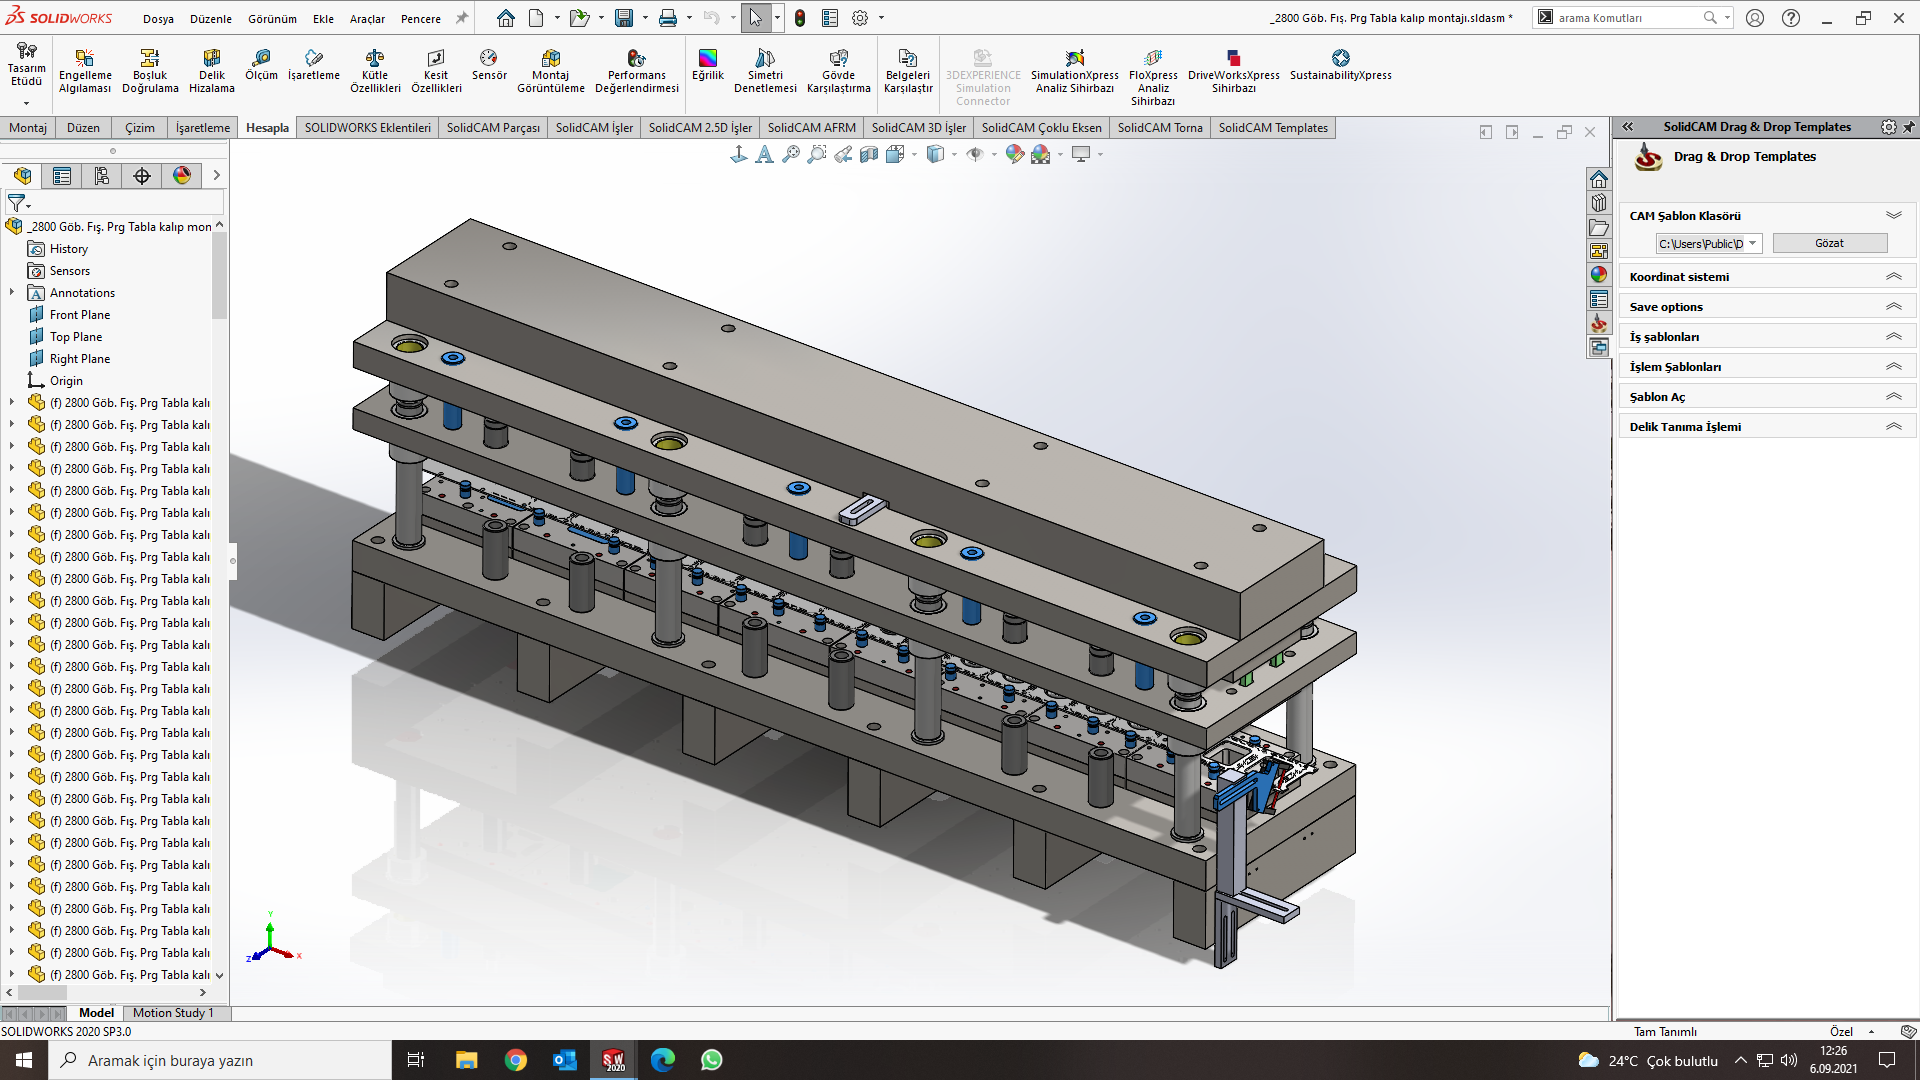Image resolution: width=1920 pixels, height=1080 pixels.
Task: Open the ConfigurationManager tab icon
Action: (102, 176)
